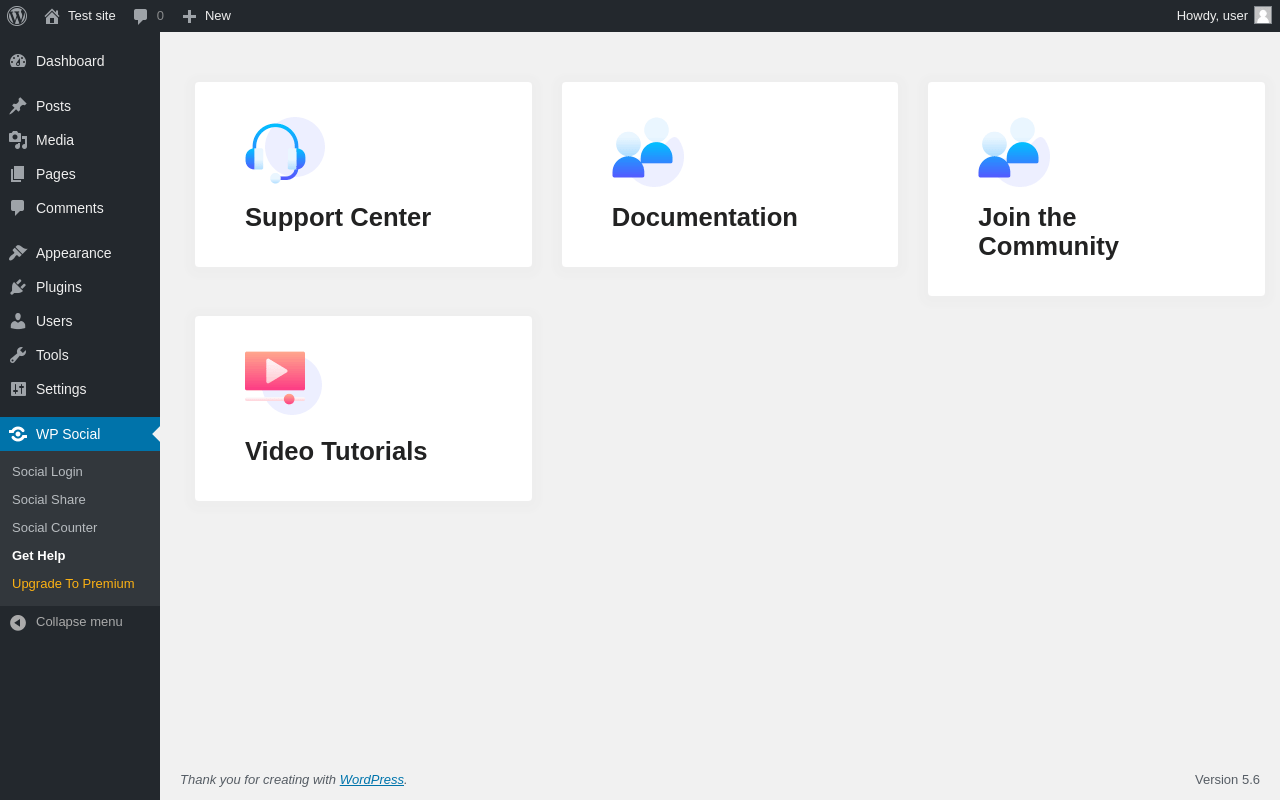Click the Users person icon
Viewport: 1280px width, 800px height.
point(18,321)
